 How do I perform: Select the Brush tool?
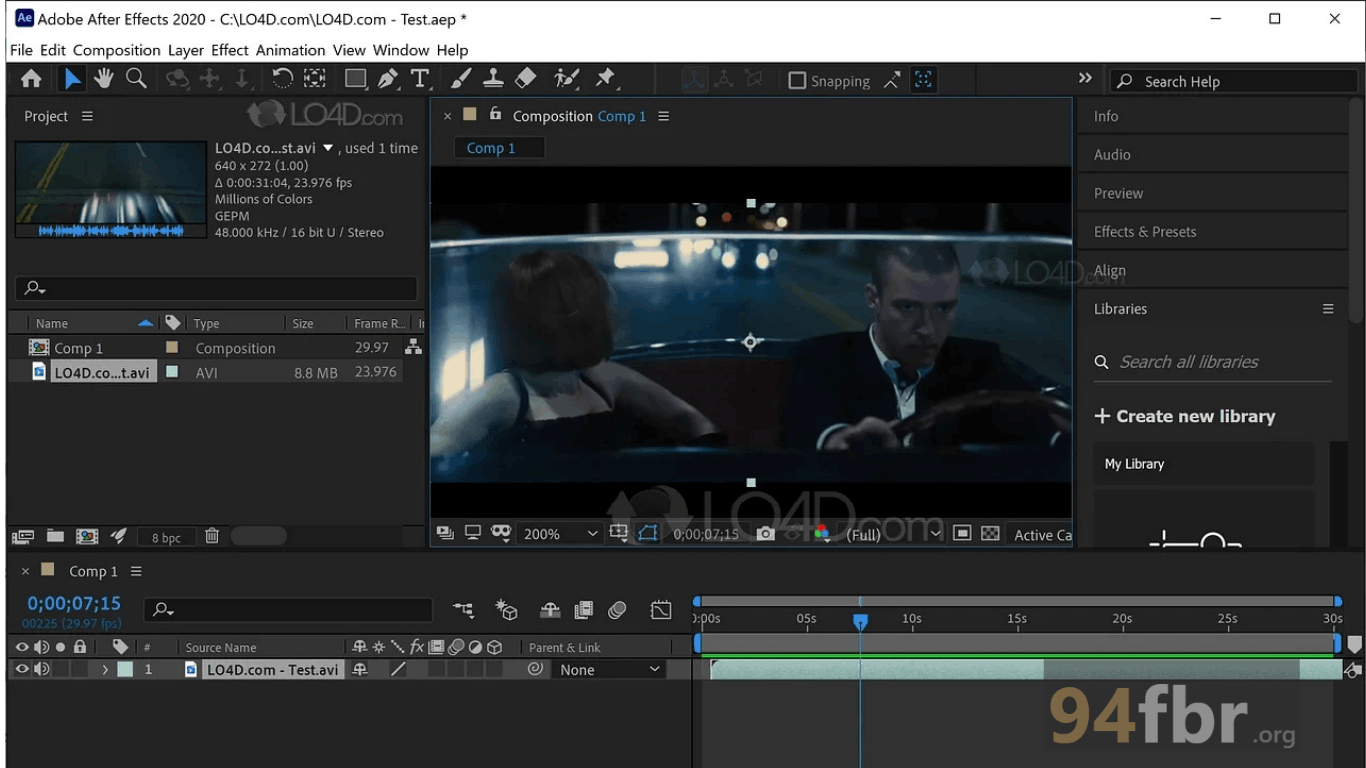point(461,79)
